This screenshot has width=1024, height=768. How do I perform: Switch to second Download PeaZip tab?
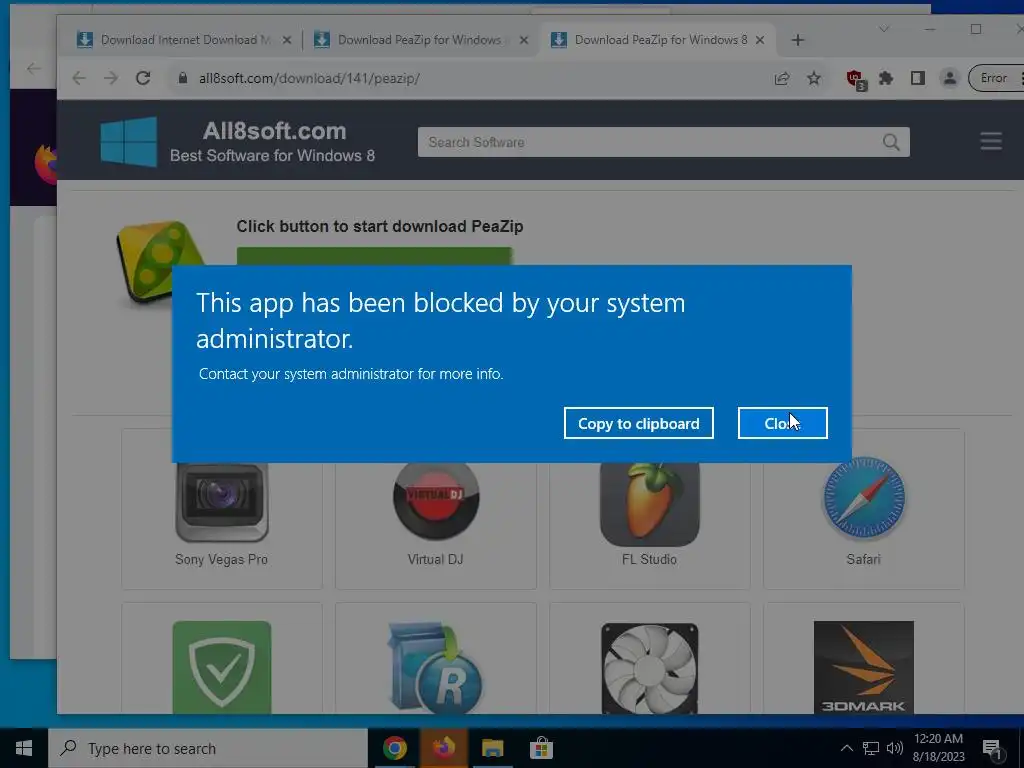[421, 40]
